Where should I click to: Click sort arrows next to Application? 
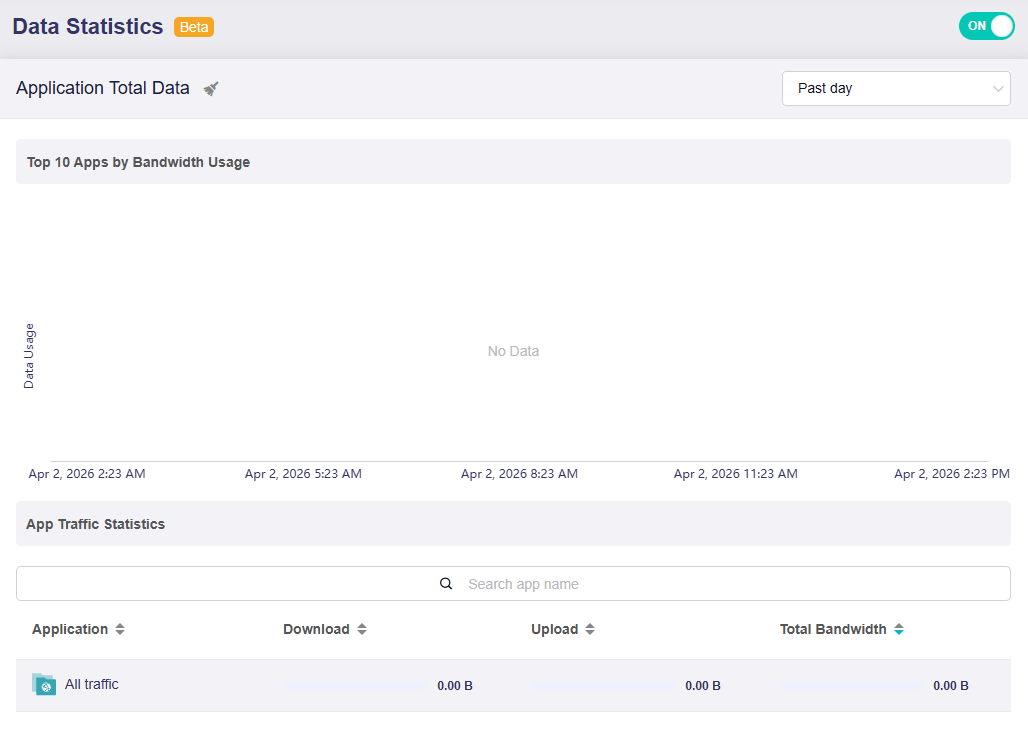[120, 630]
